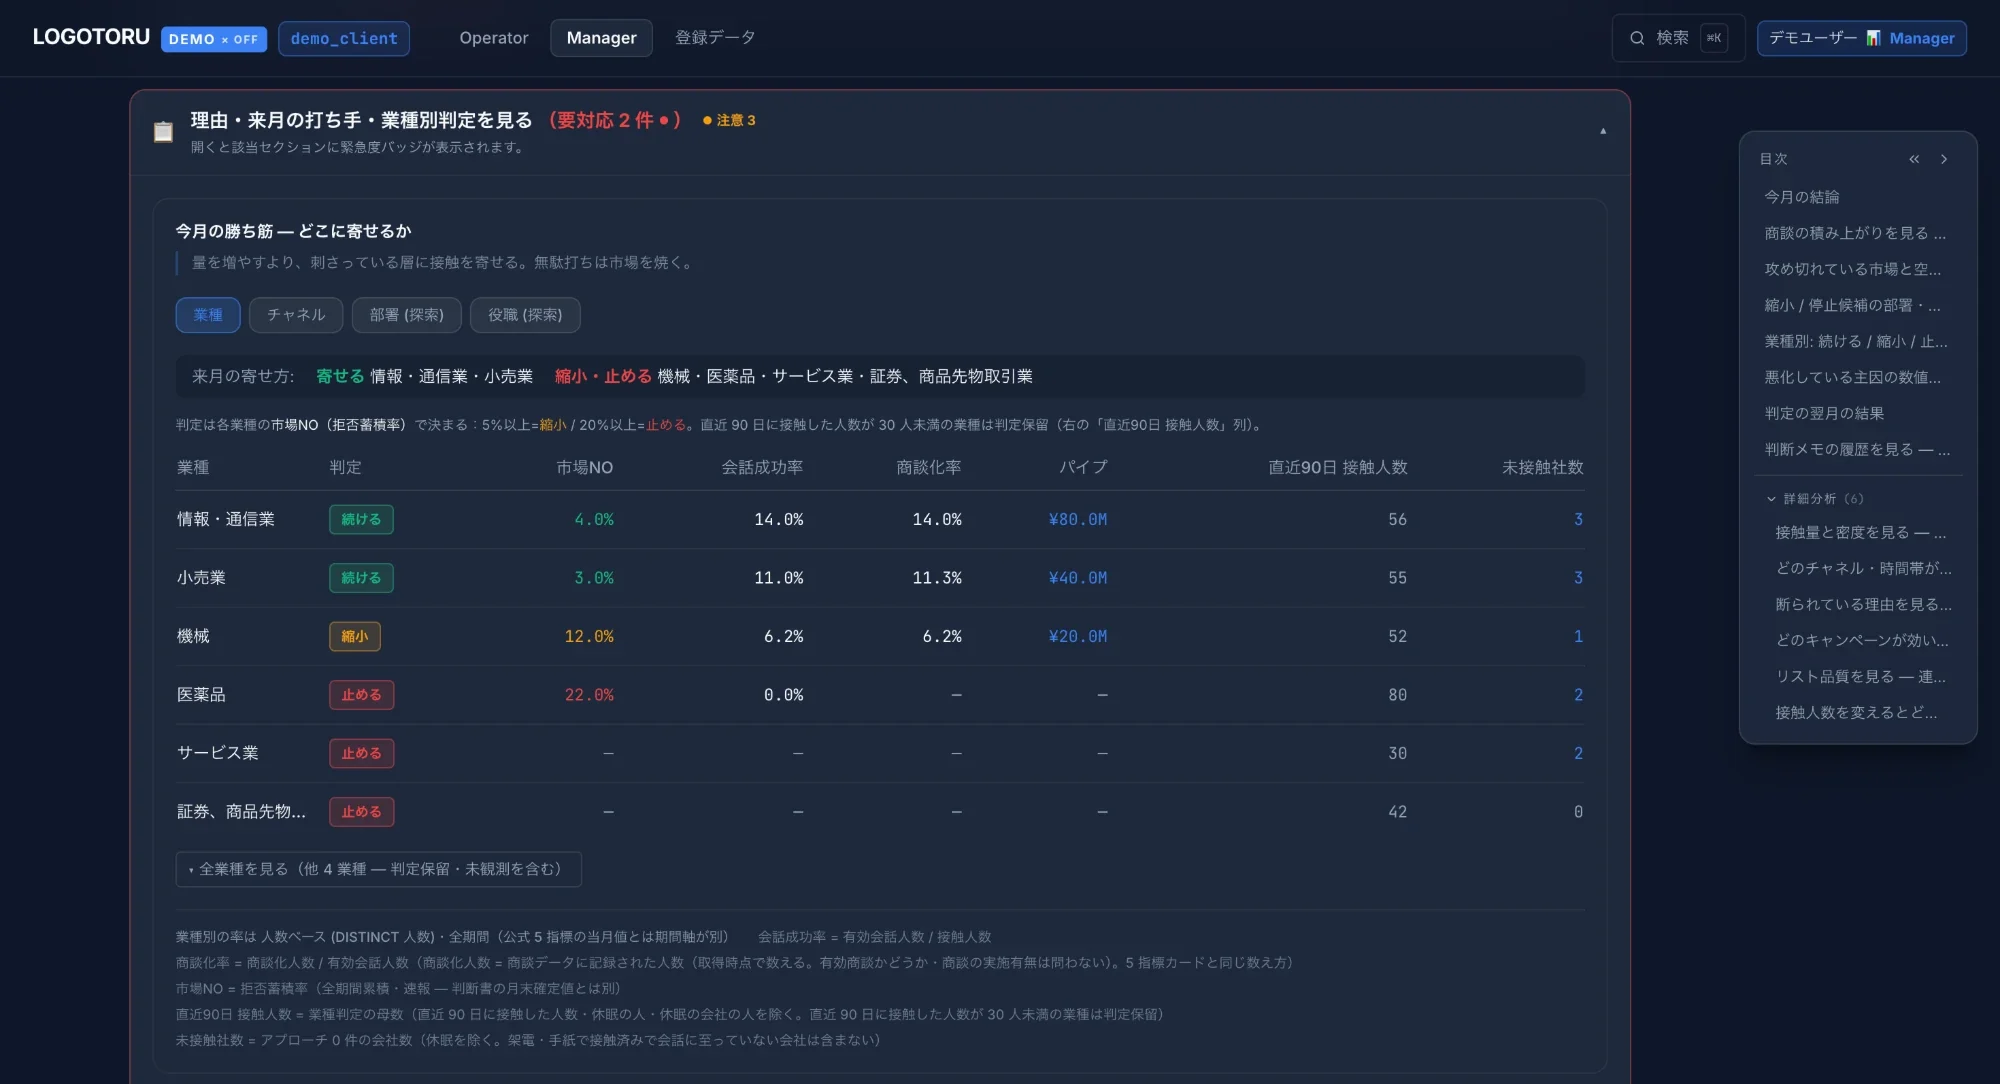
Task: Open the demo_client selector
Action: coord(344,38)
